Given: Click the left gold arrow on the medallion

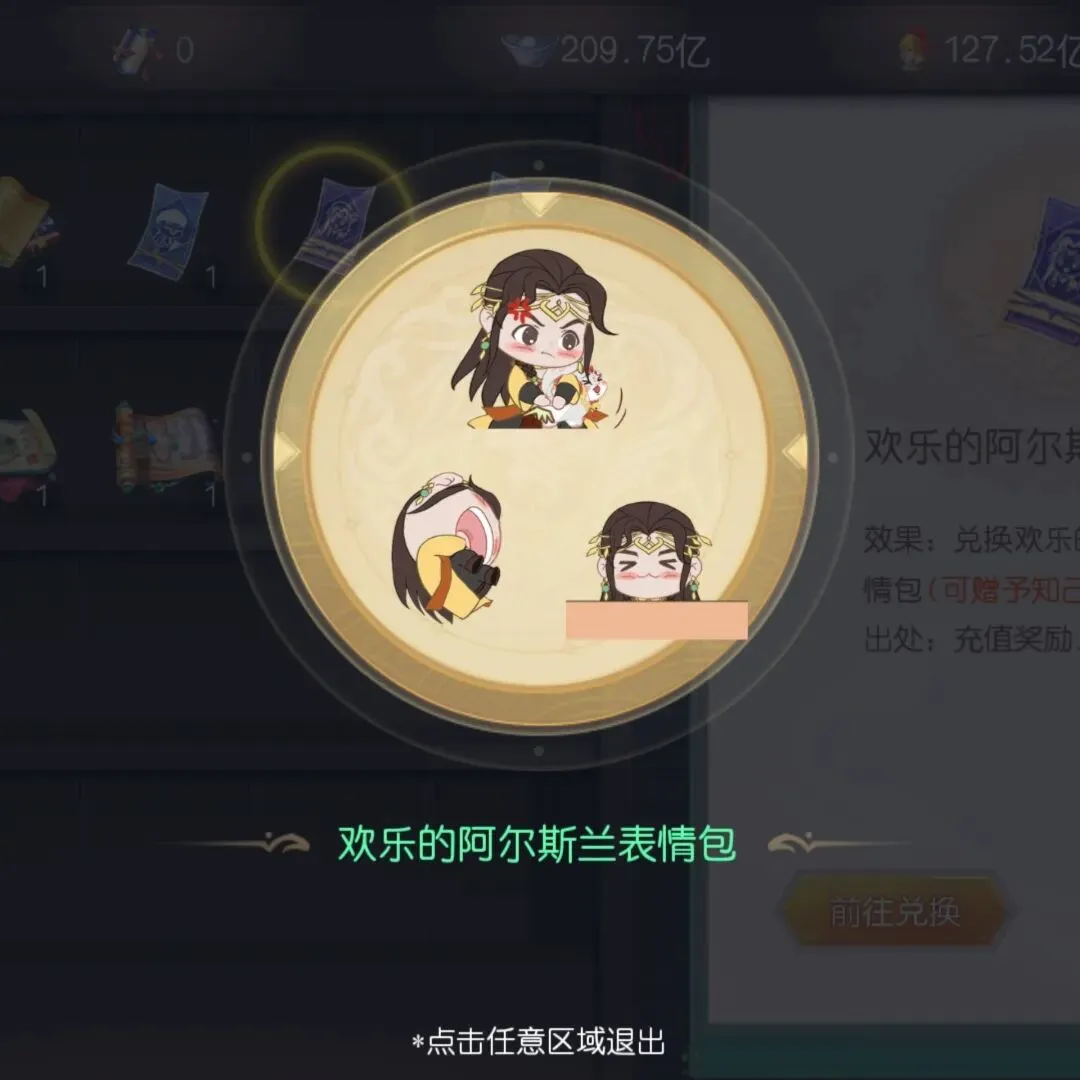Looking at the screenshot, I should [x=287, y=453].
